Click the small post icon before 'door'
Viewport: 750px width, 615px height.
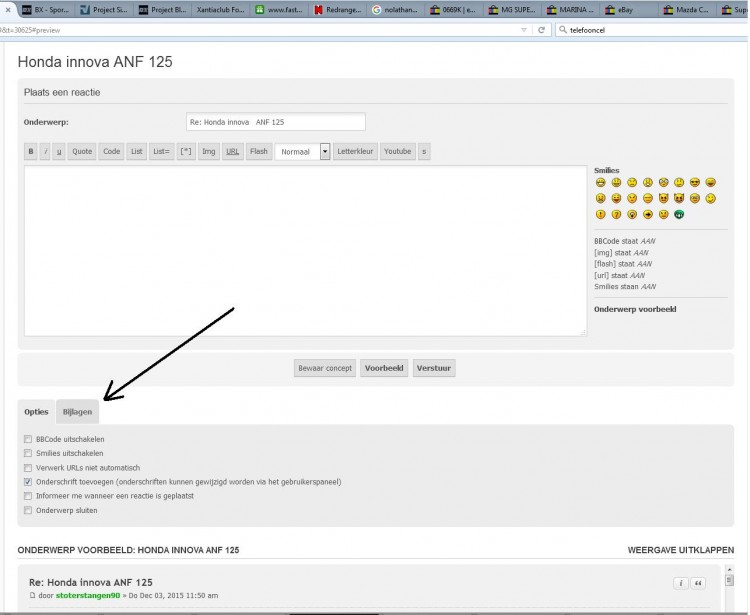pos(33,595)
